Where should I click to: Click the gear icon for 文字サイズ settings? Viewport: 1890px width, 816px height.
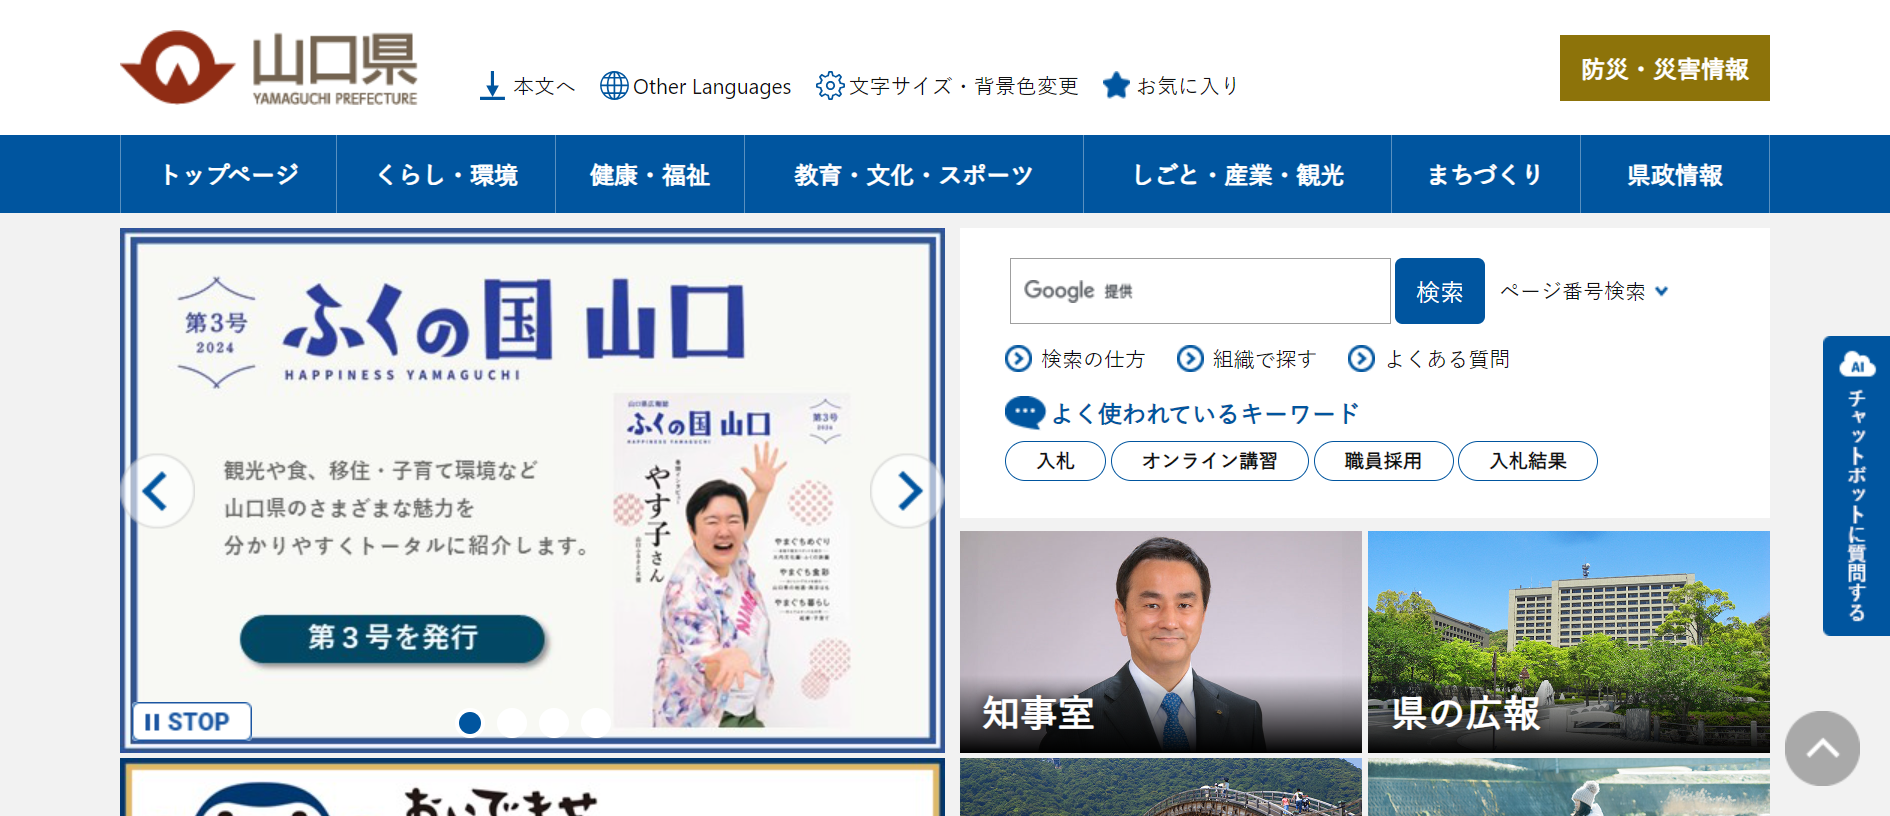click(x=830, y=86)
